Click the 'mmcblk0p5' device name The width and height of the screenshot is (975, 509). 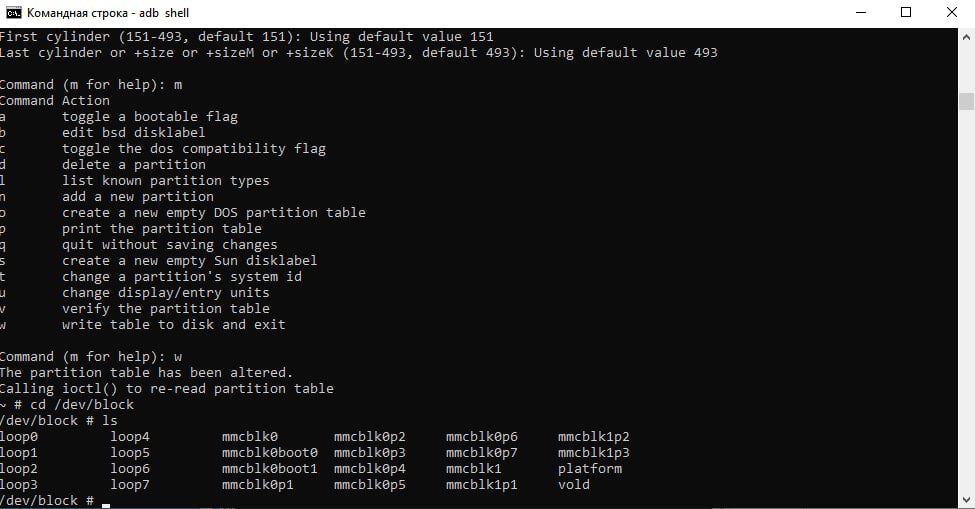pos(369,484)
